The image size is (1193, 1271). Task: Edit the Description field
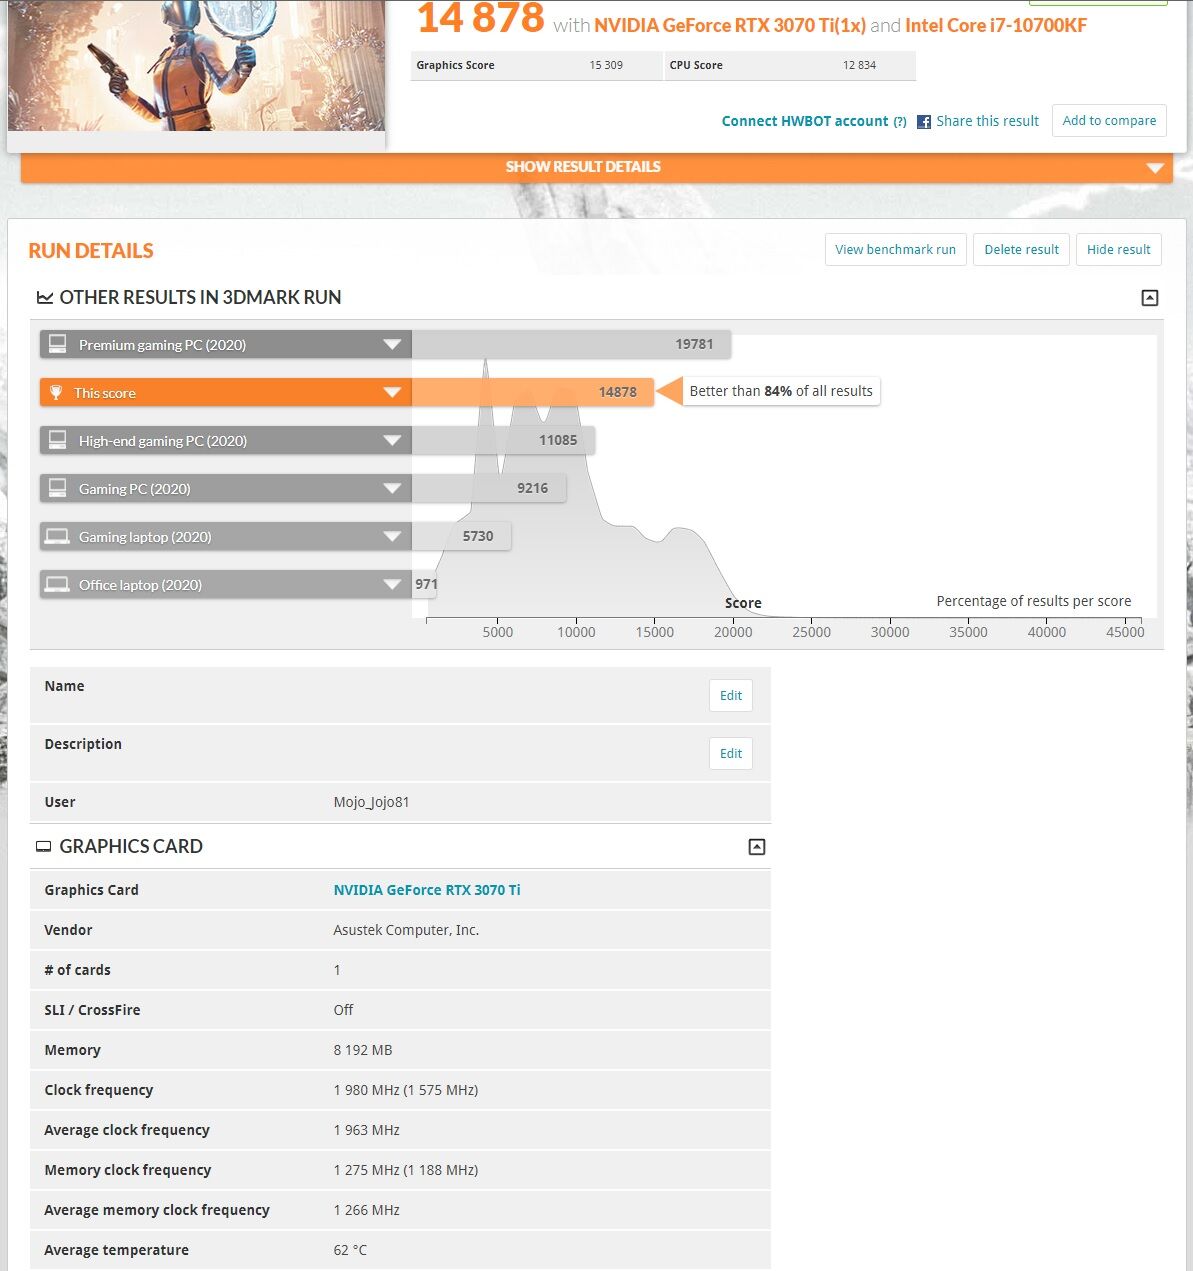731,754
